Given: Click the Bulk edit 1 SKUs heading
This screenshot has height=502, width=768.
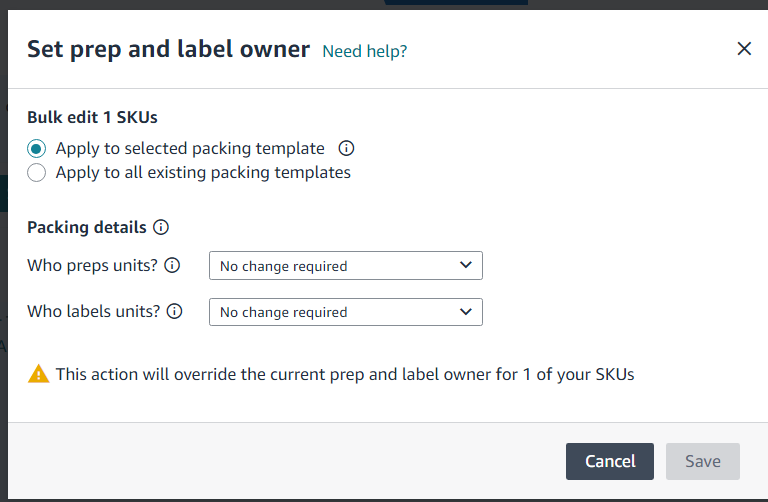Looking at the screenshot, I should (x=92, y=118).
